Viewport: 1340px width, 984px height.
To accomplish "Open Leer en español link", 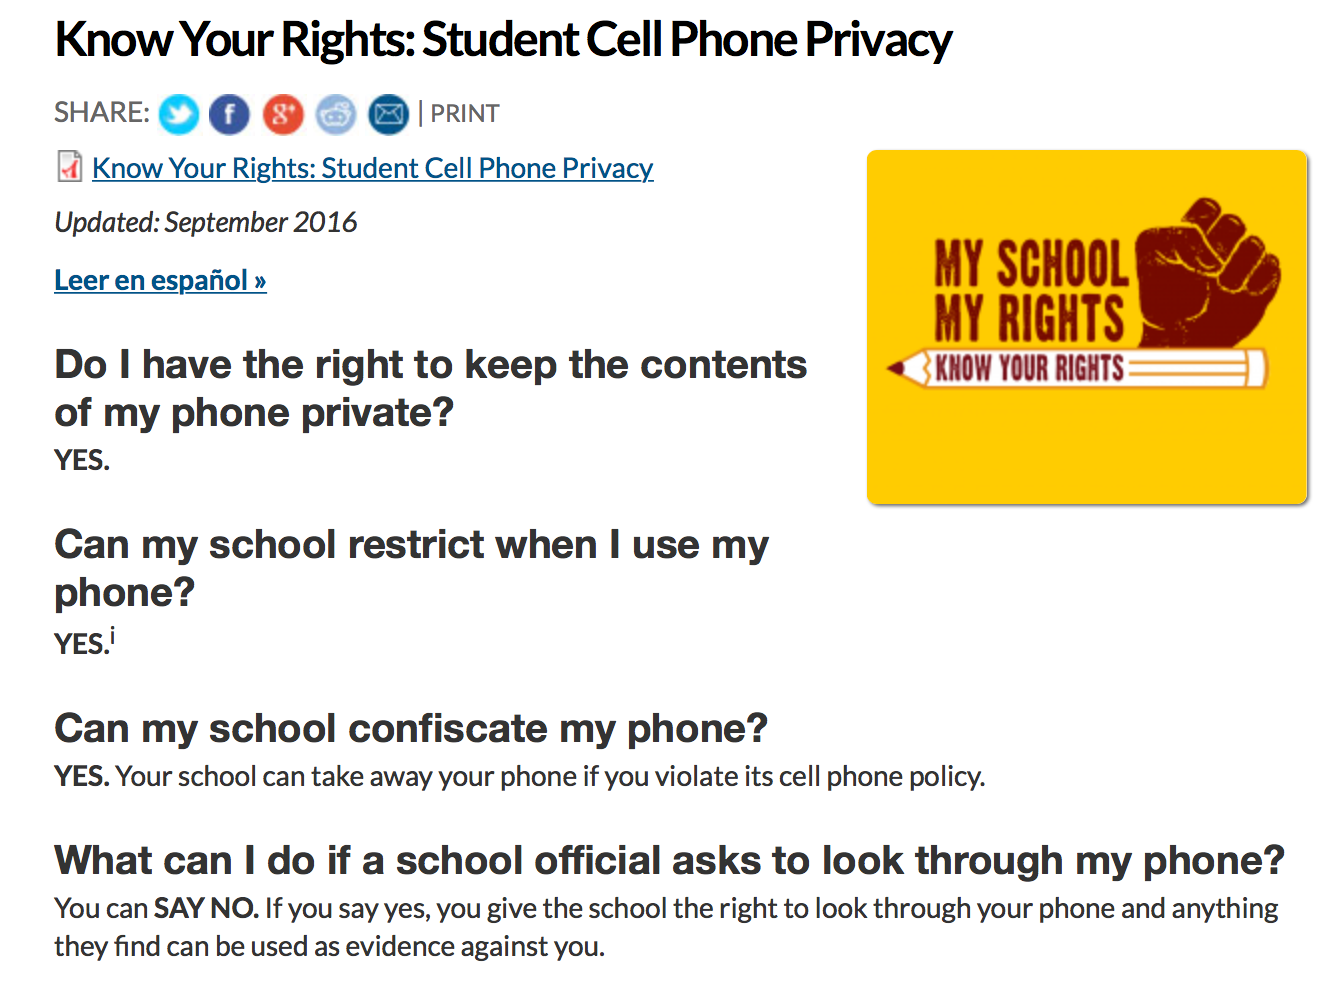I will 160,280.
